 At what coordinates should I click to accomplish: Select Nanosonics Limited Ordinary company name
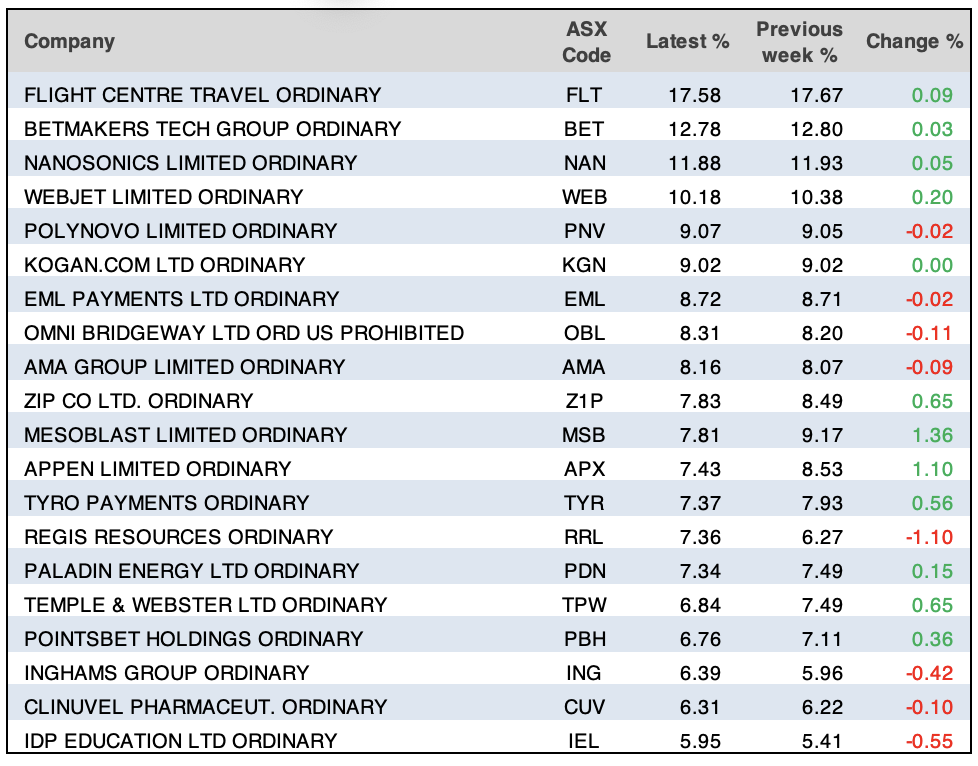pos(190,163)
